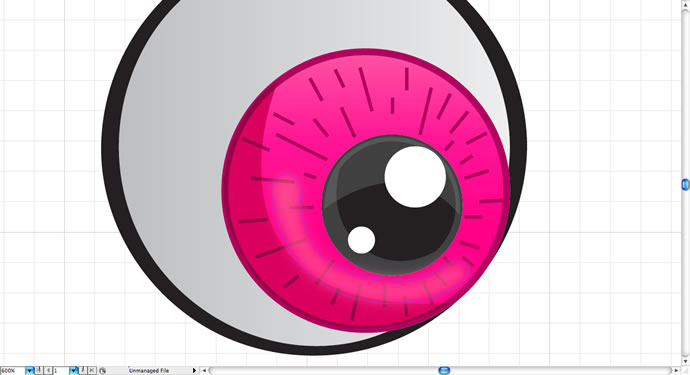
Task: Go to the next artboard
Action: [83, 371]
